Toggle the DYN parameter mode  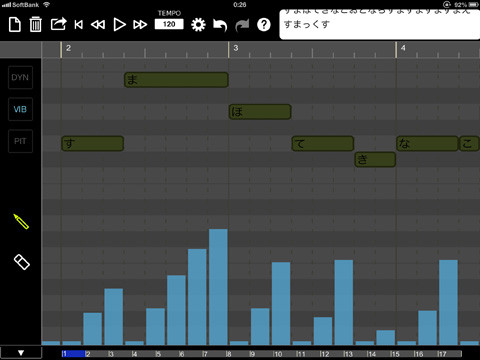[20, 77]
